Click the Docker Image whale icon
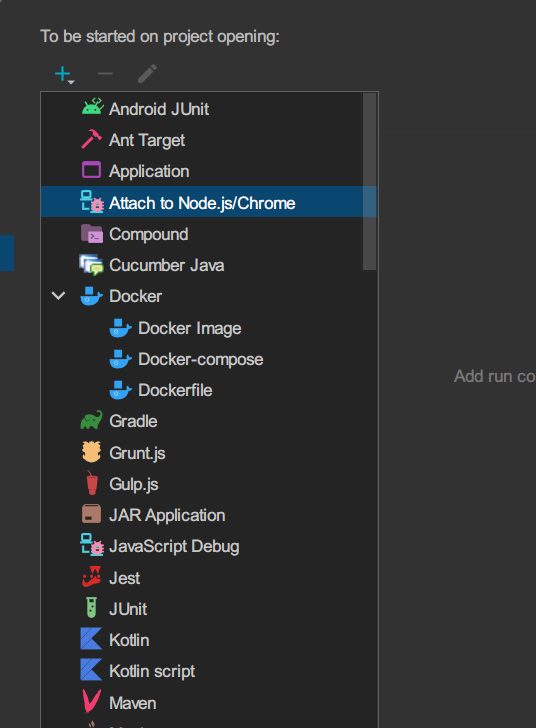 (120, 328)
